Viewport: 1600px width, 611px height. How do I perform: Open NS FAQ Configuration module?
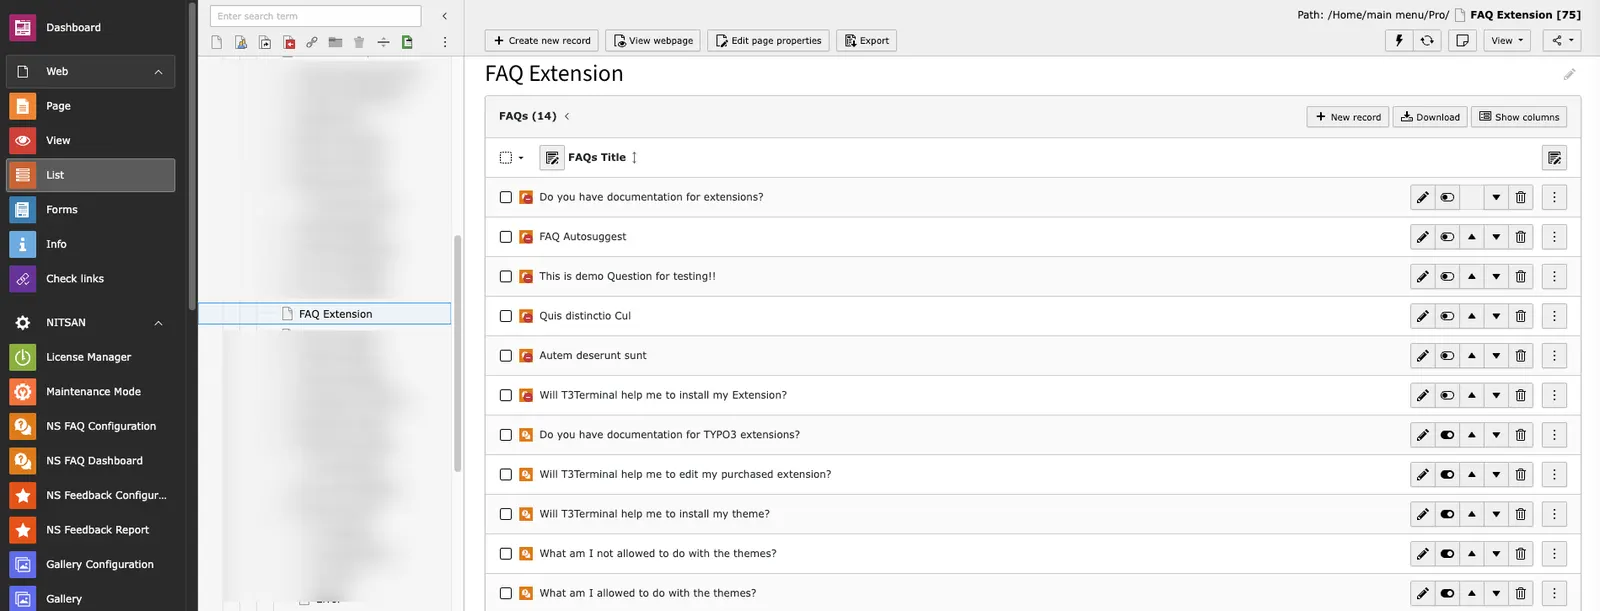coord(91,426)
